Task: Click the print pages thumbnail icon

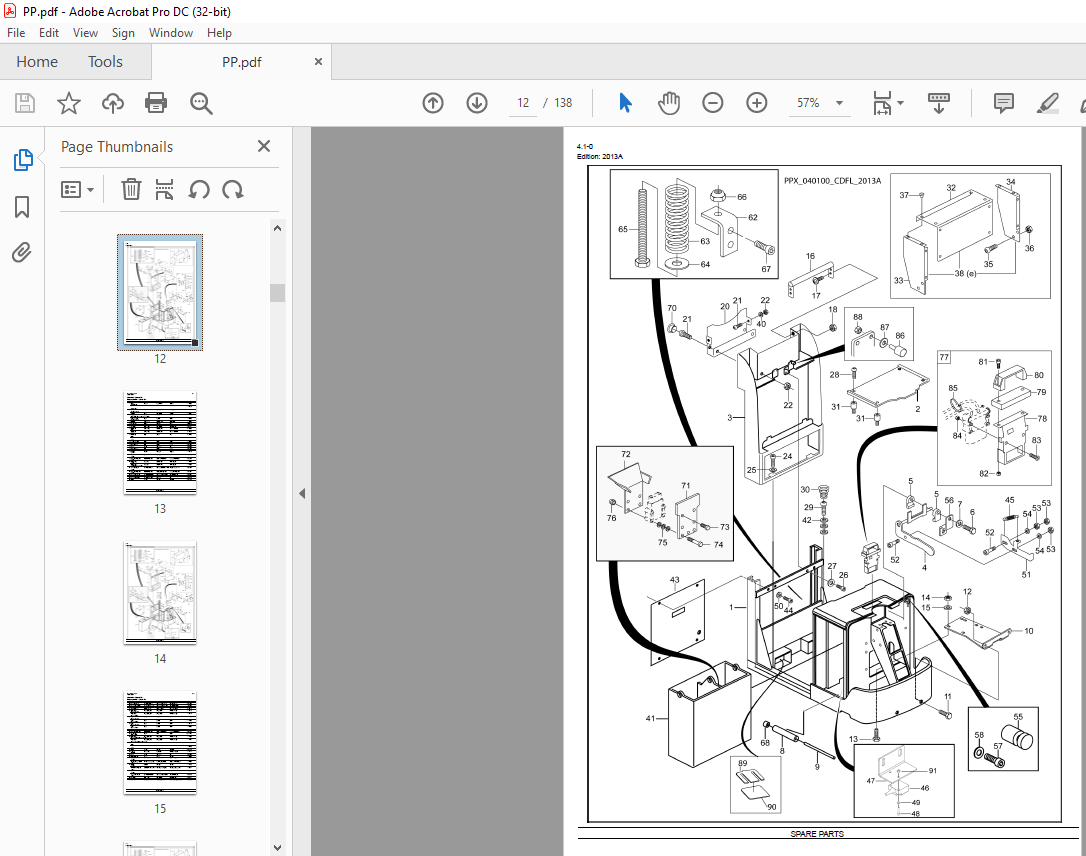Action: coord(164,190)
